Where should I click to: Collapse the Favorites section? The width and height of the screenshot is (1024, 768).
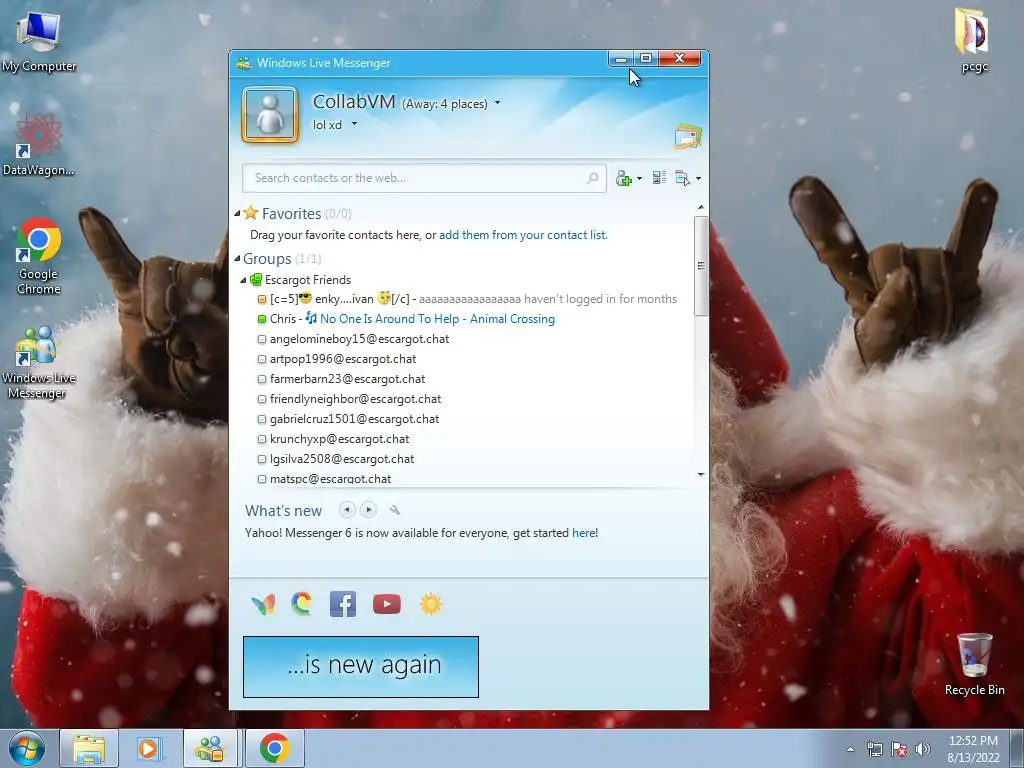pyautogui.click(x=237, y=214)
